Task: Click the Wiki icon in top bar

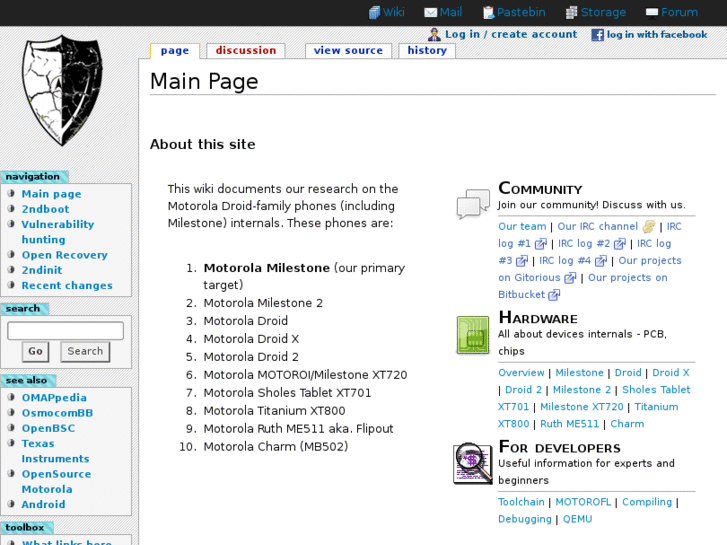Action: coord(374,13)
